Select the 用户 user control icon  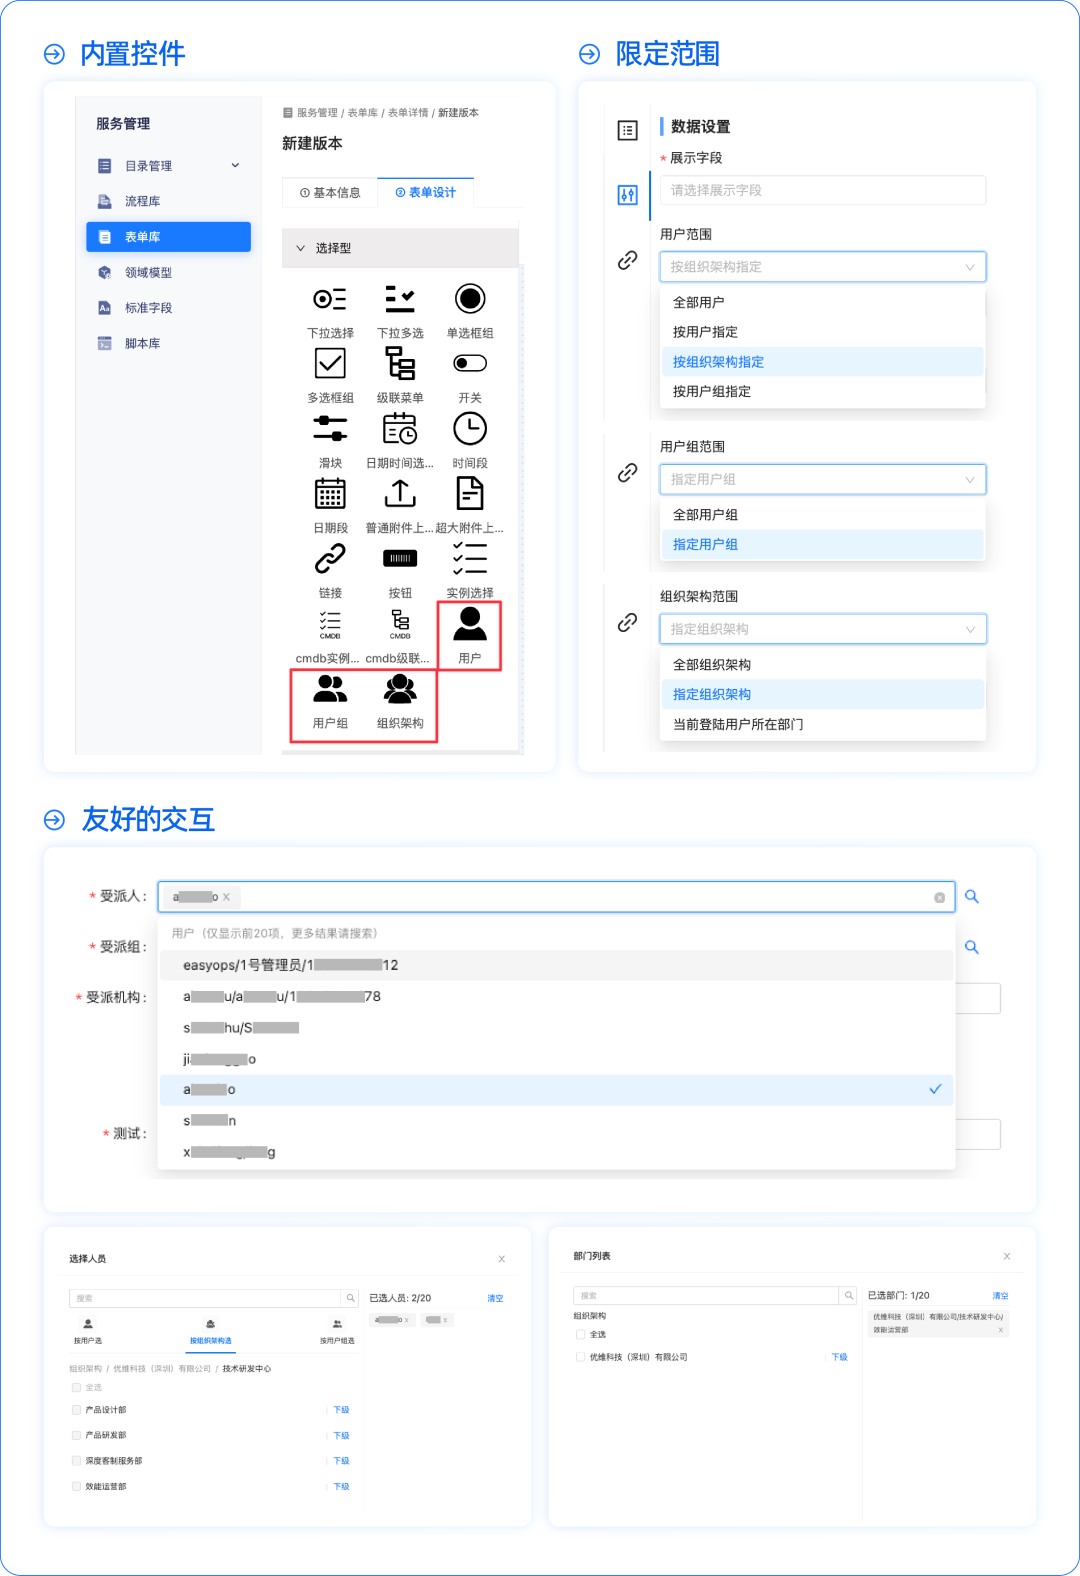point(470,623)
